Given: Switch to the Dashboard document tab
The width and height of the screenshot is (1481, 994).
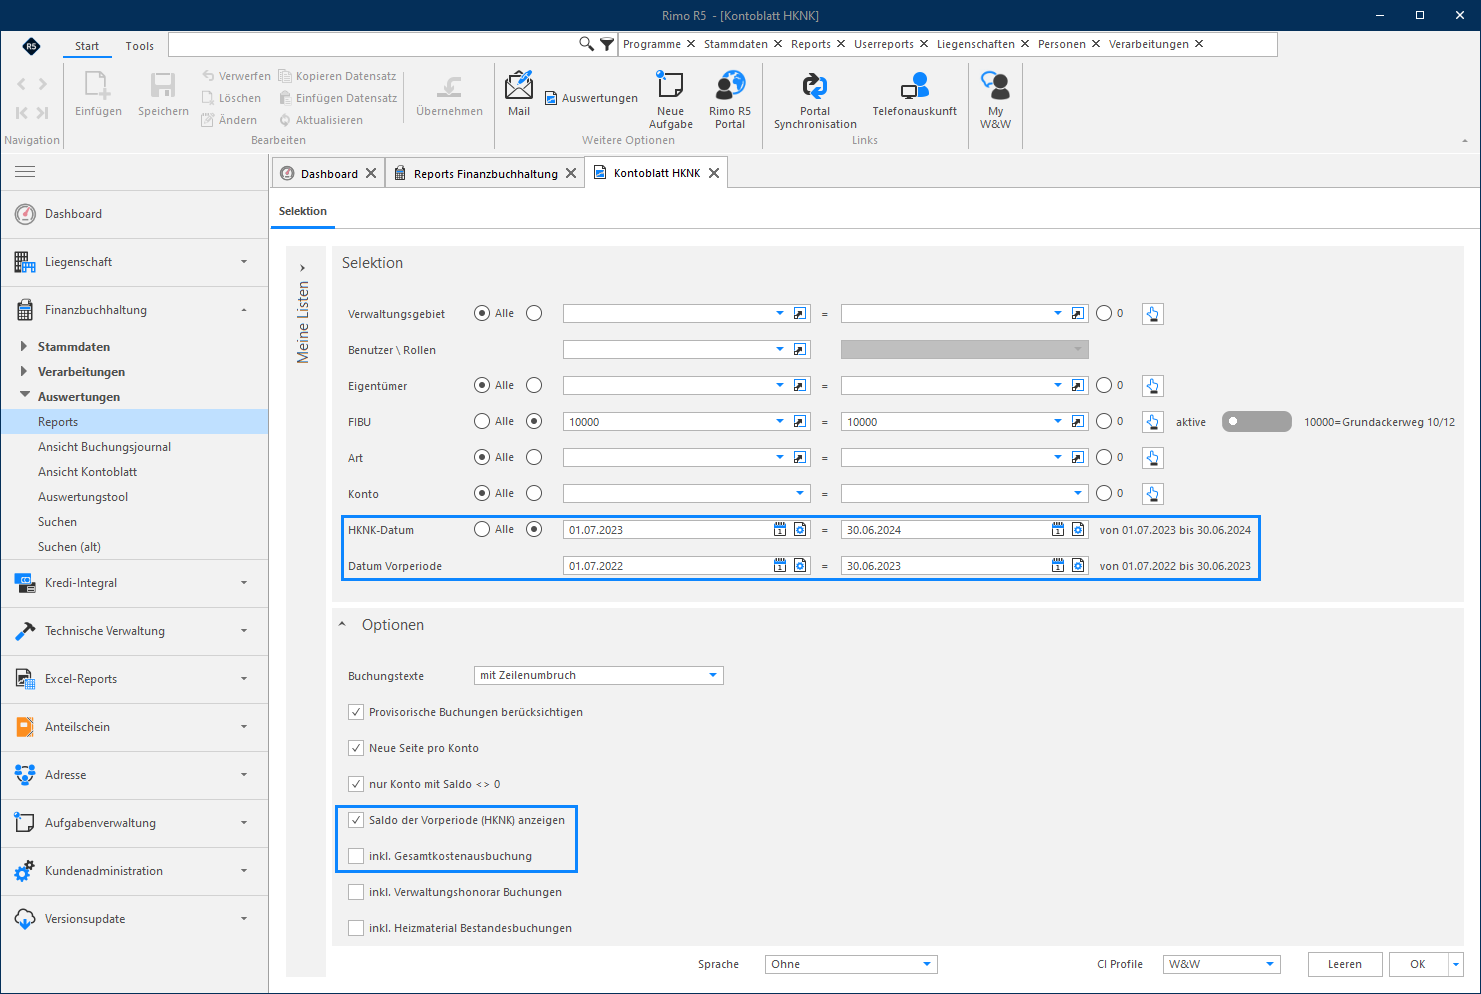Looking at the screenshot, I should coord(329,174).
